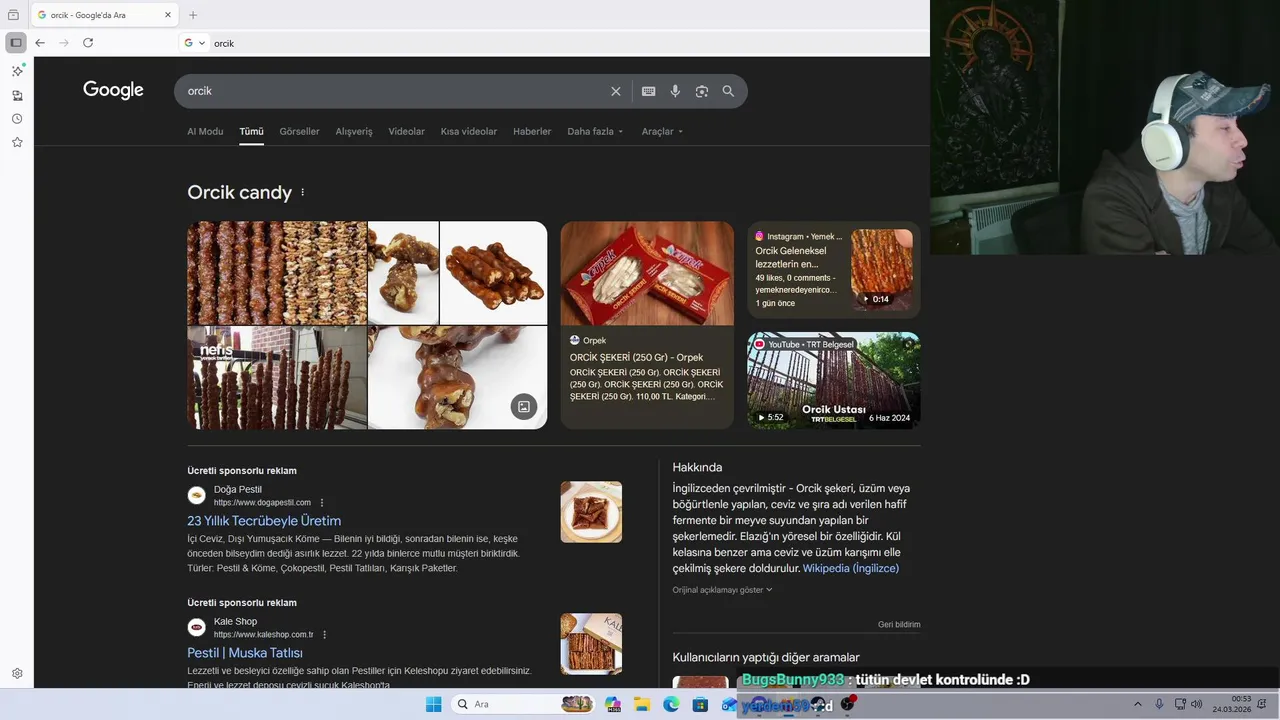Viewport: 1280px width, 720px height.
Task: Click the image gallery icon on photo grid
Action: [524, 406]
